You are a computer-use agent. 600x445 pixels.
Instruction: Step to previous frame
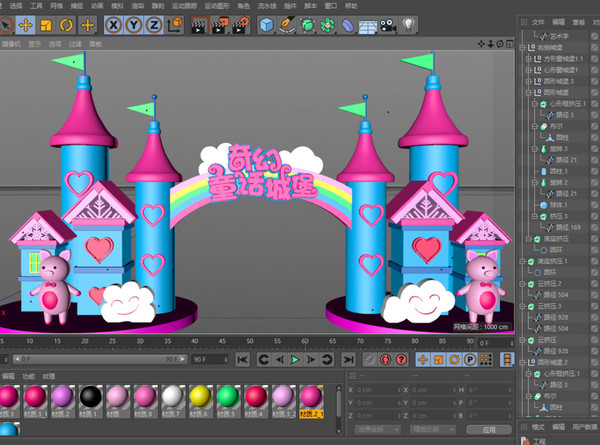pyautogui.click(x=280, y=360)
